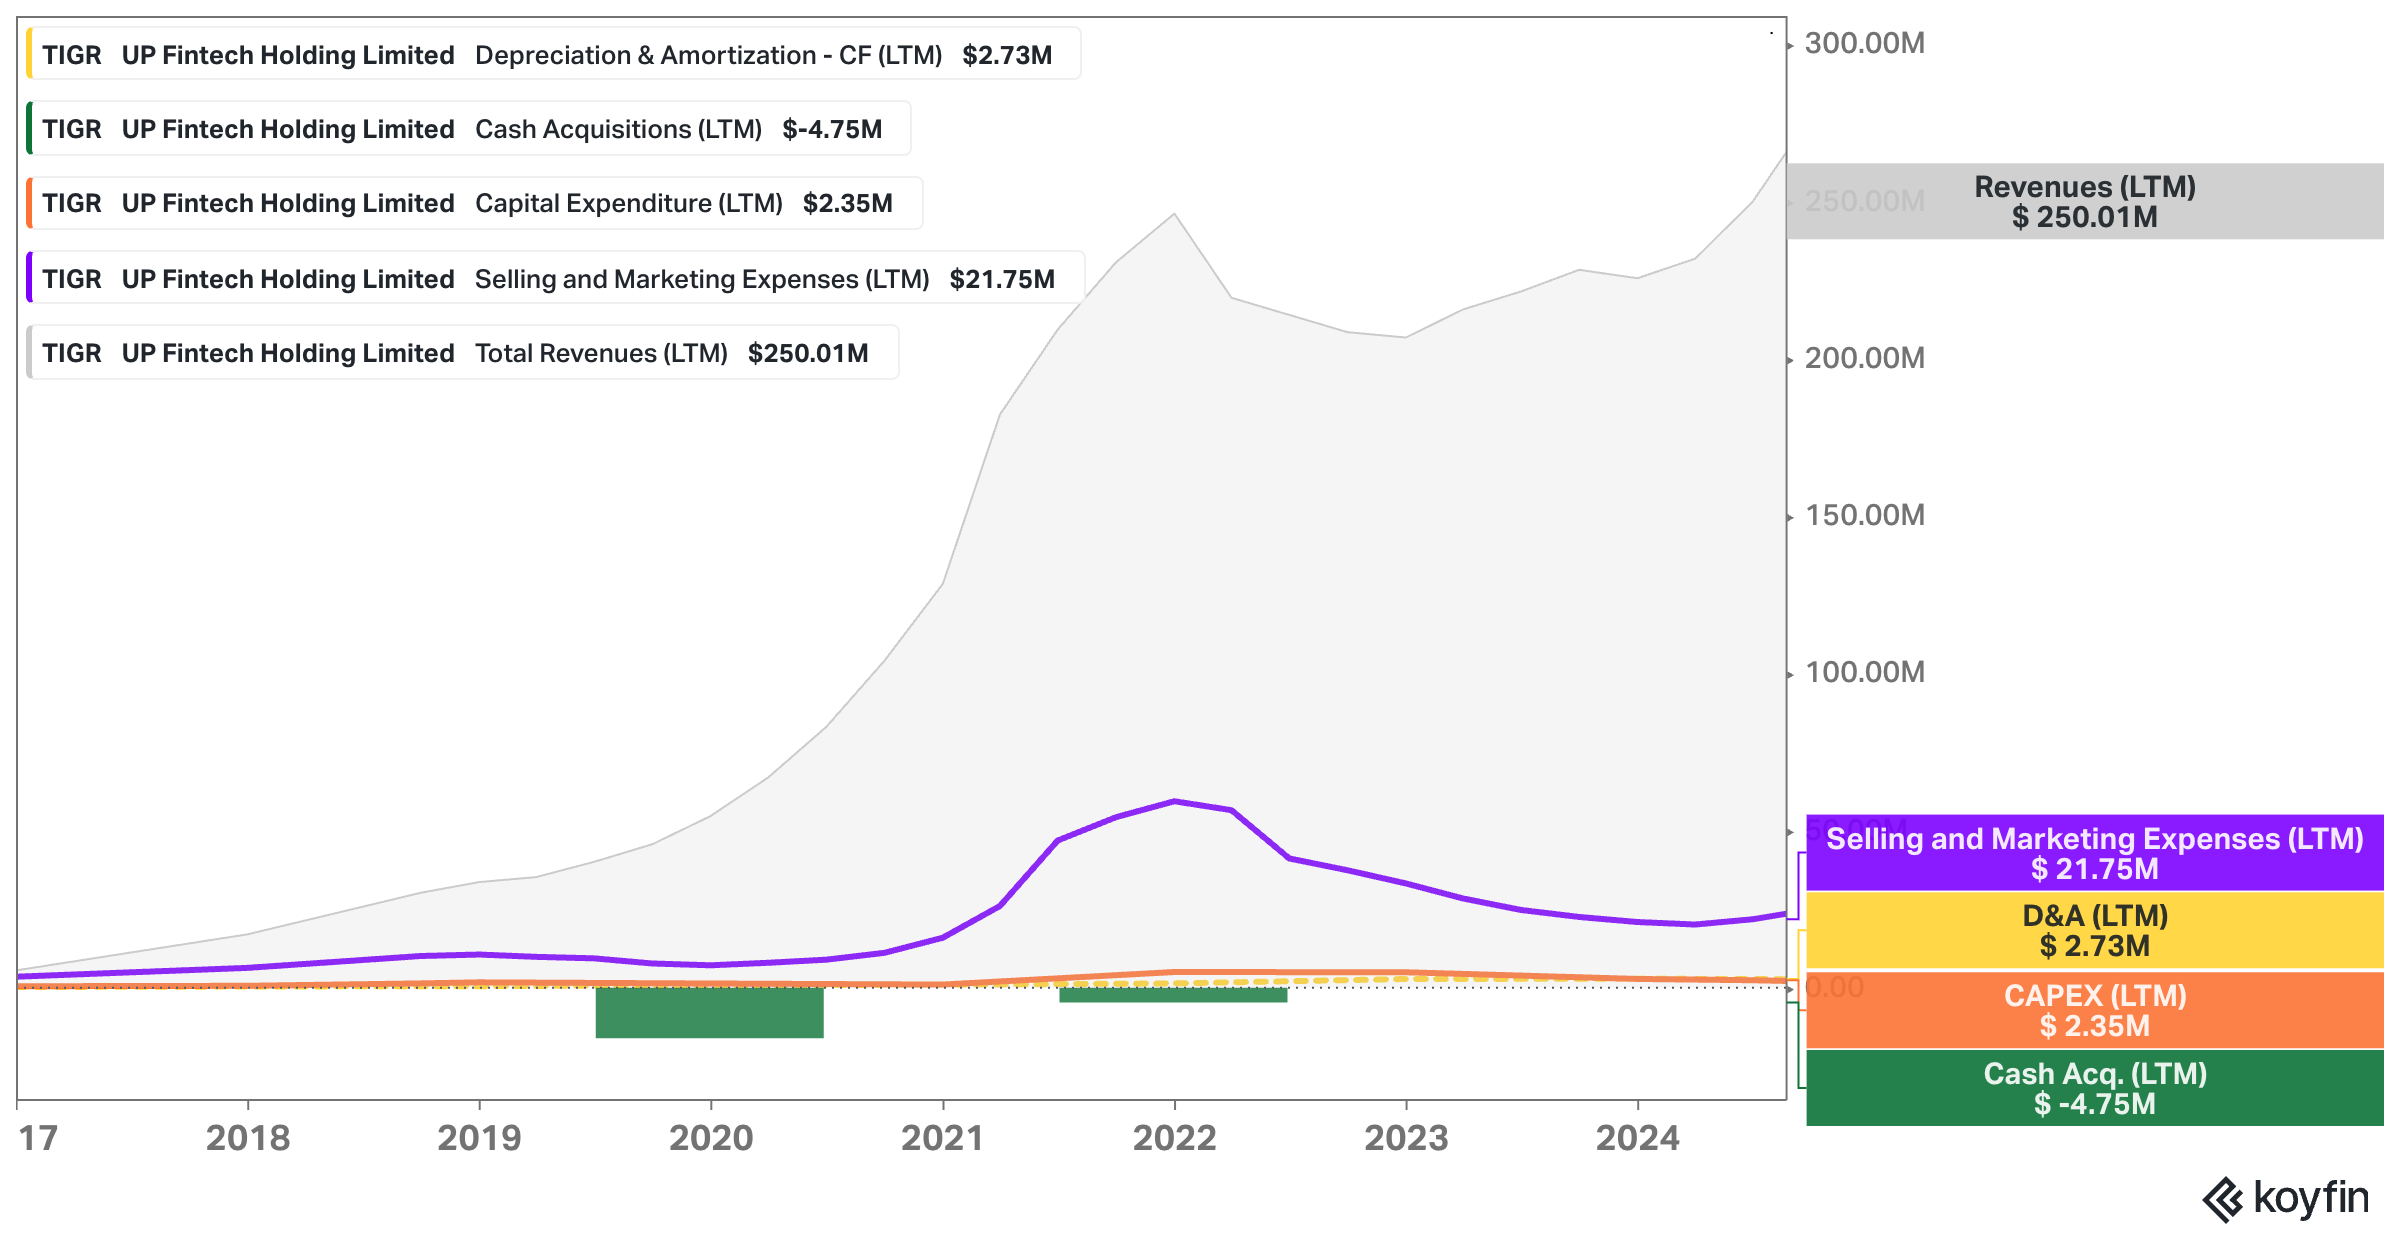This screenshot has height=1240, width=2400.
Task: Click the small green acquisitions bar near 2022
Action: 1172,994
